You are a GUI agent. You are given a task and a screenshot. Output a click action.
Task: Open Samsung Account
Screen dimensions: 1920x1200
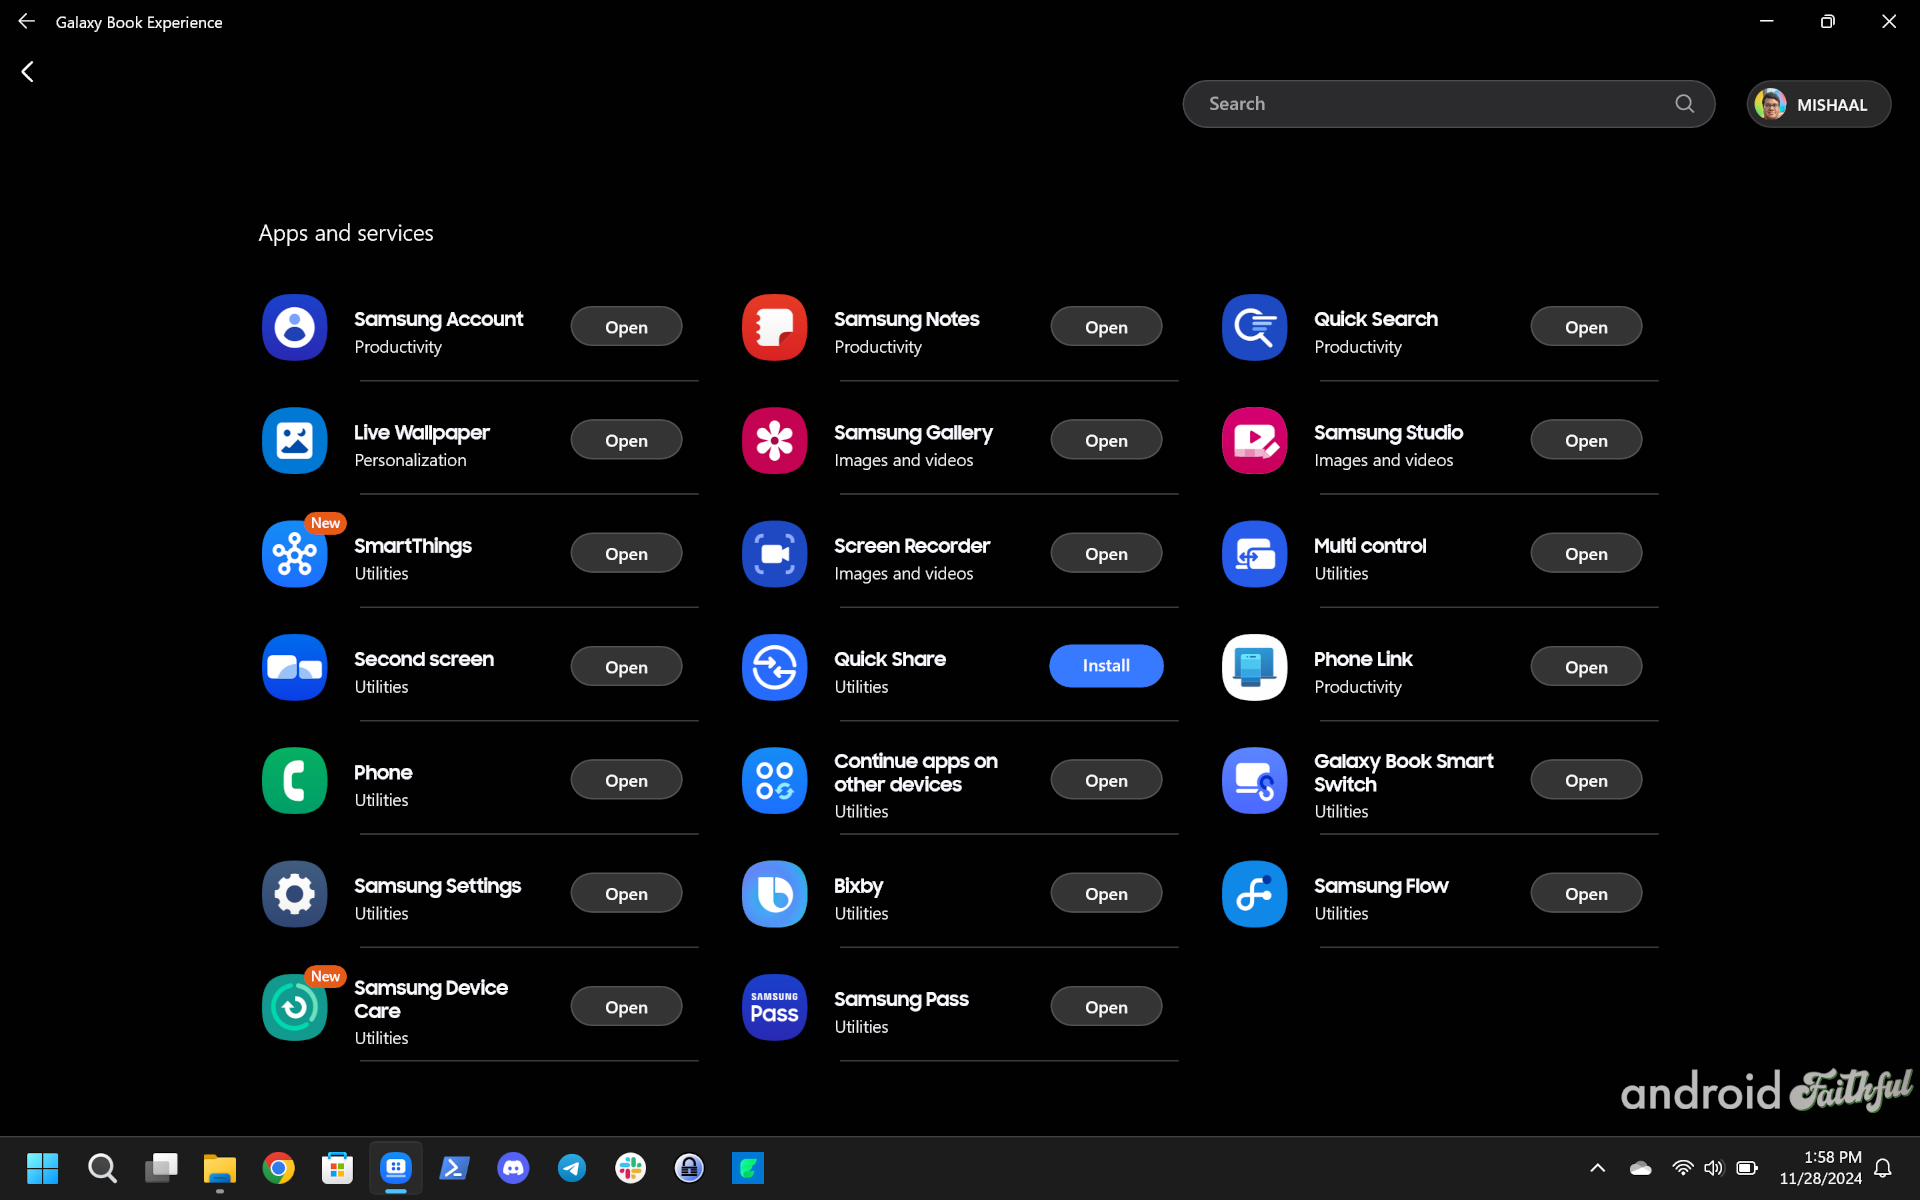(626, 327)
